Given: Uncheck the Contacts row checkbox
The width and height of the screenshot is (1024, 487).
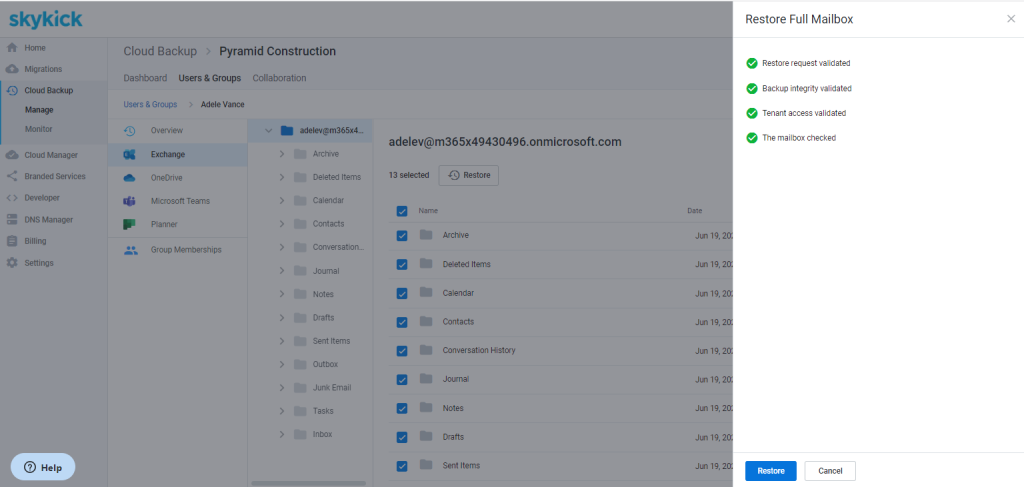Looking at the screenshot, I should 402,322.
